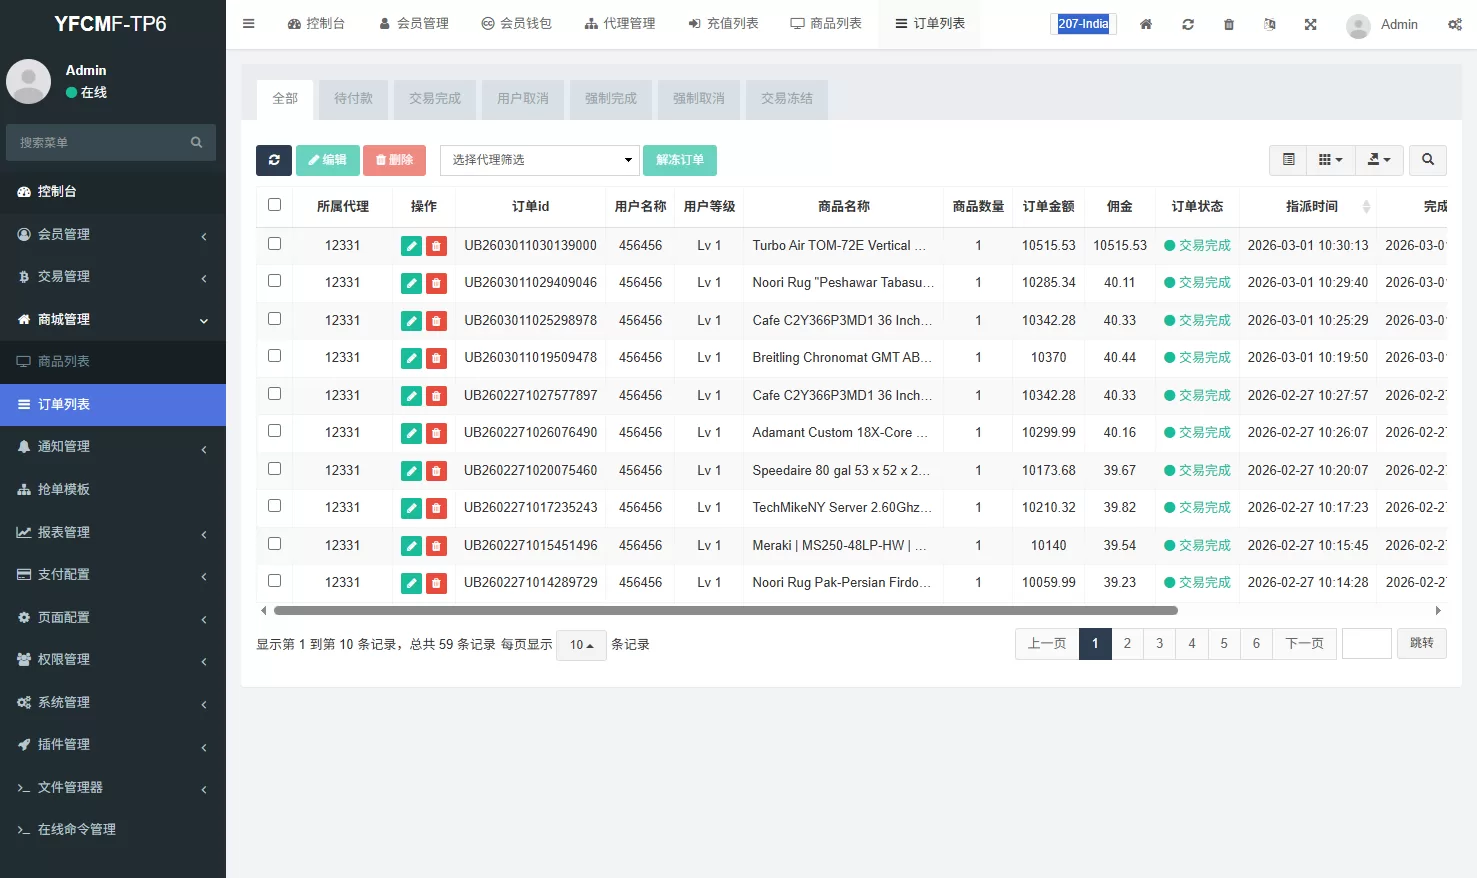The height and width of the screenshot is (878, 1477).
Task: Go to page 3 of the order list
Action: [x=1159, y=644]
